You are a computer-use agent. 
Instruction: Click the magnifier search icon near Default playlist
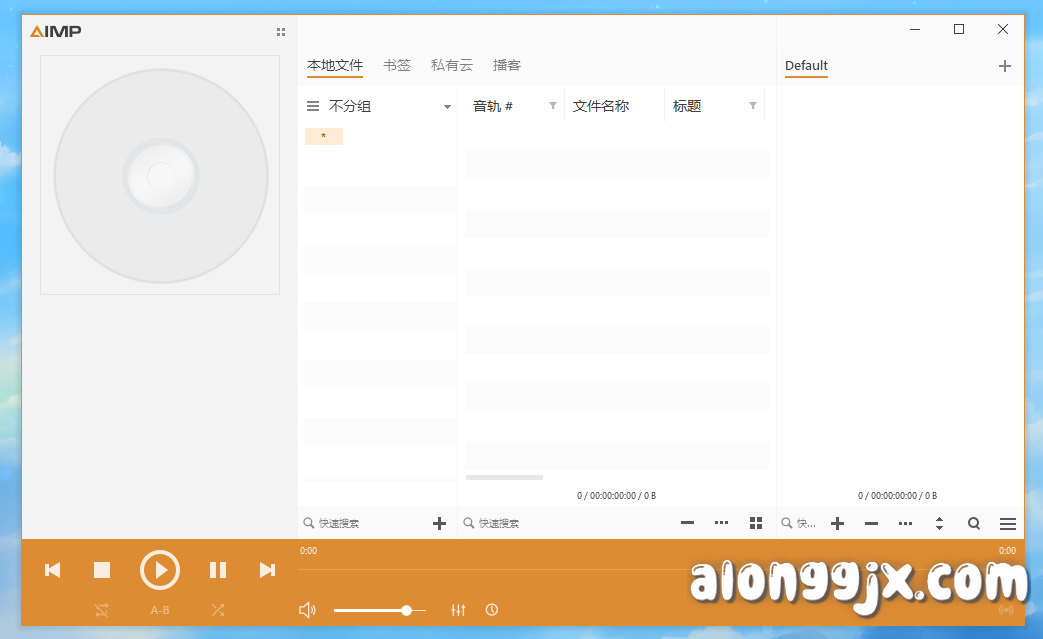(x=973, y=523)
